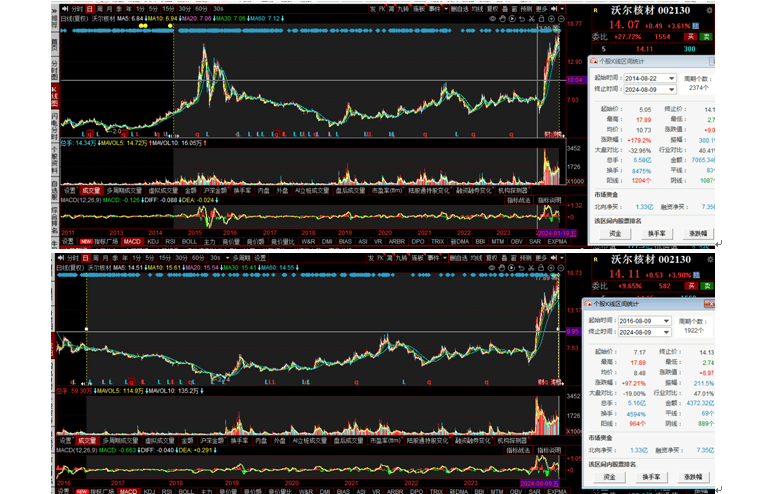Click 指标广场 button in top indicator bar
The width and height of the screenshot is (767, 494).
(x=106, y=242)
